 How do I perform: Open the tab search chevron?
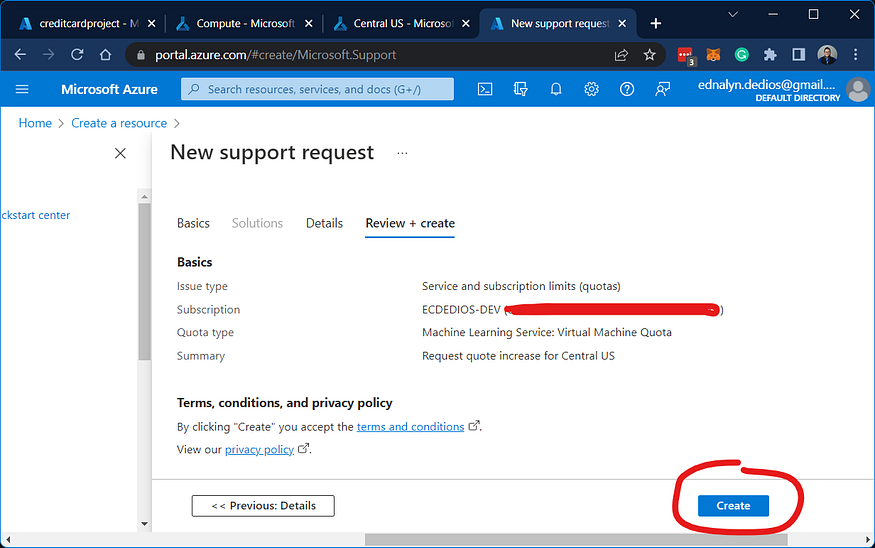tap(733, 15)
